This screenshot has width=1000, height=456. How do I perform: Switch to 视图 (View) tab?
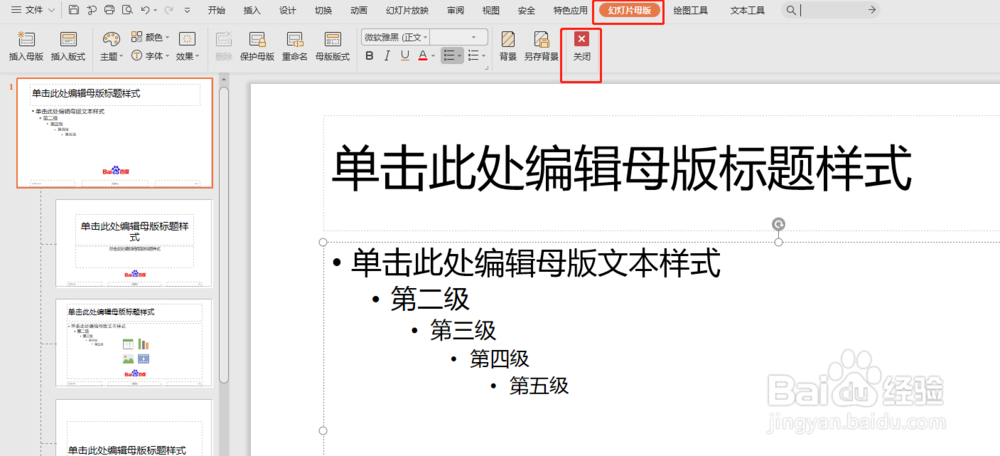coord(491,10)
